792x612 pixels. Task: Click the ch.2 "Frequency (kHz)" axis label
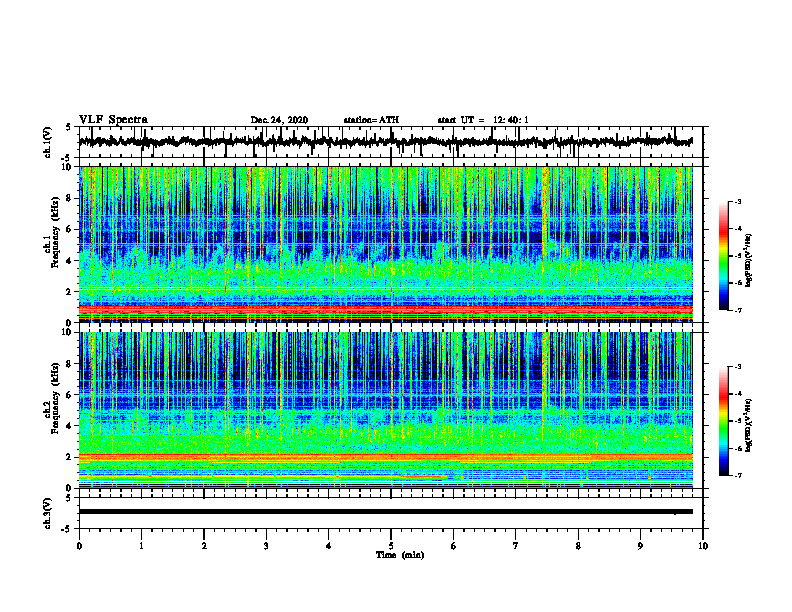click(x=55, y=398)
